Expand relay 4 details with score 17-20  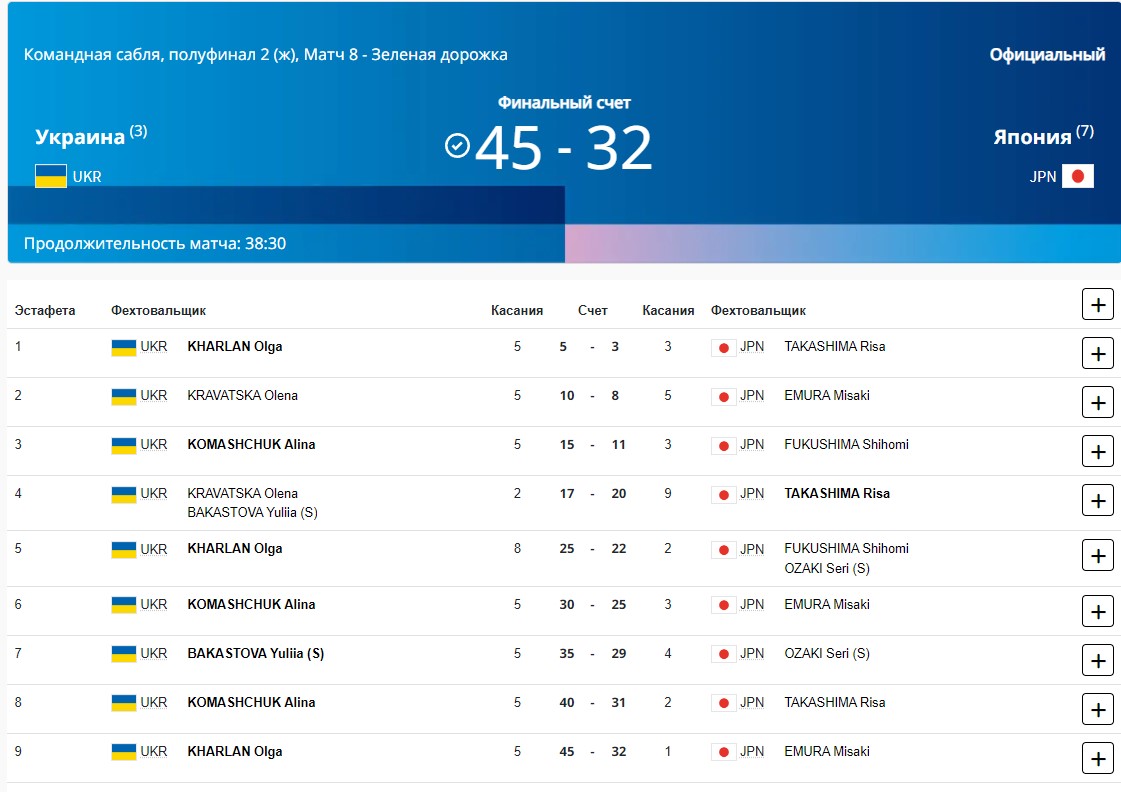click(x=1097, y=501)
